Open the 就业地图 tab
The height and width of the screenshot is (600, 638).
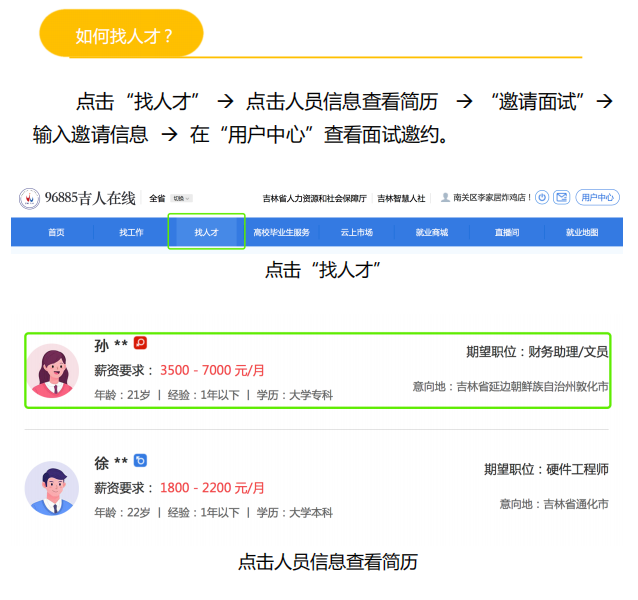pyautogui.click(x=582, y=232)
